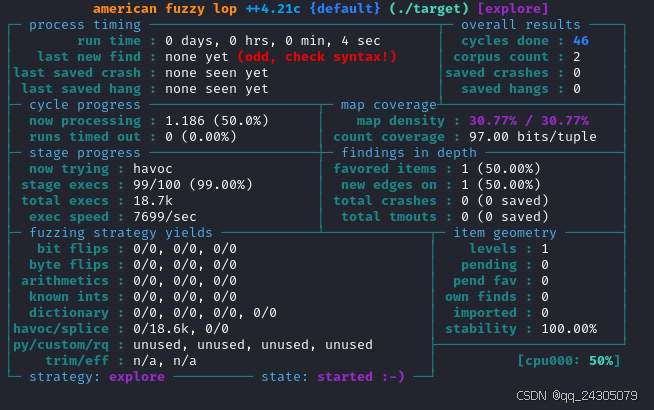654x410 pixels.
Task: Click the 'byte flips' label
Action: (x=69, y=265)
